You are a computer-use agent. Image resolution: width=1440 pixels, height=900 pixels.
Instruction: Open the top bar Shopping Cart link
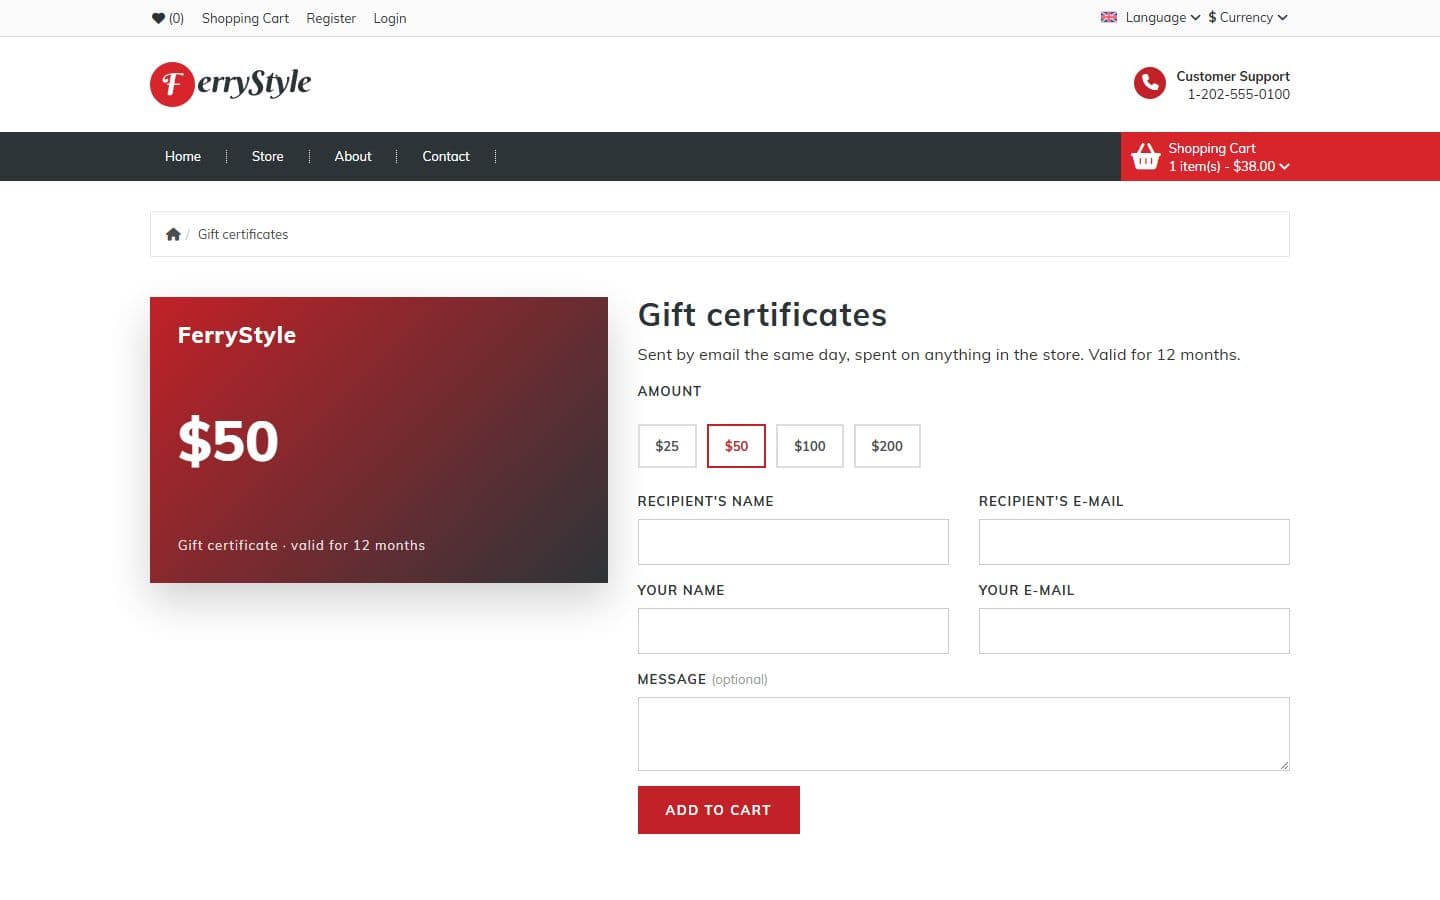(x=245, y=18)
